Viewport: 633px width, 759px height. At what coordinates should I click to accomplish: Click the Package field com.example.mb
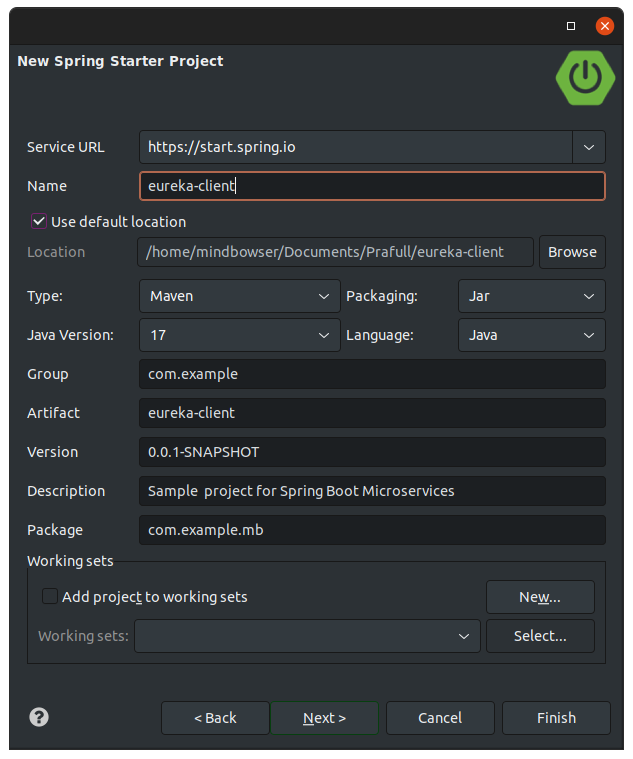(372, 530)
